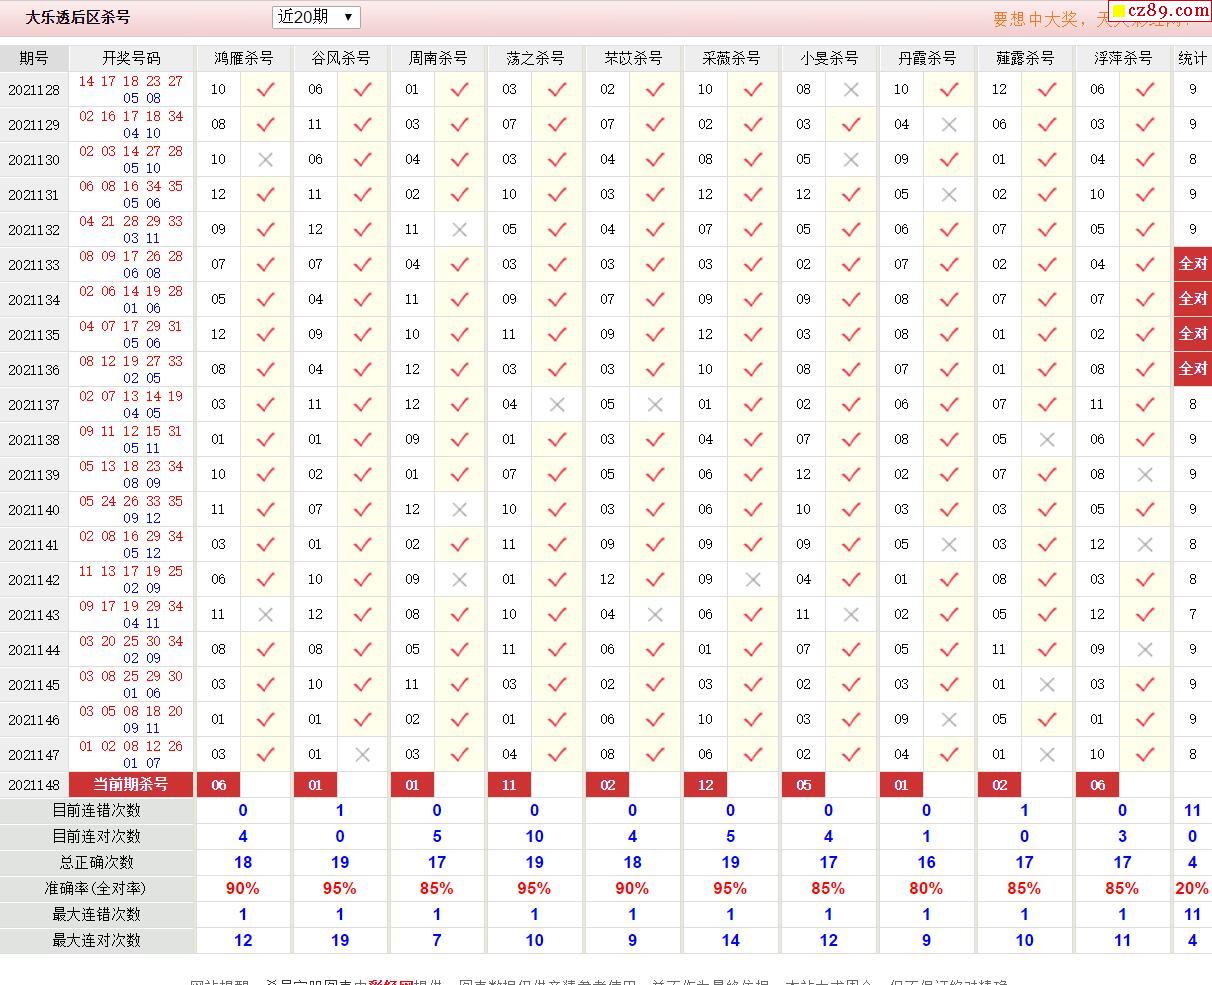Image resolution: width=1212 pixels, height=985 pixels.
Task: Click the 准确率(全对率) row label
Action: click(97, 888)
